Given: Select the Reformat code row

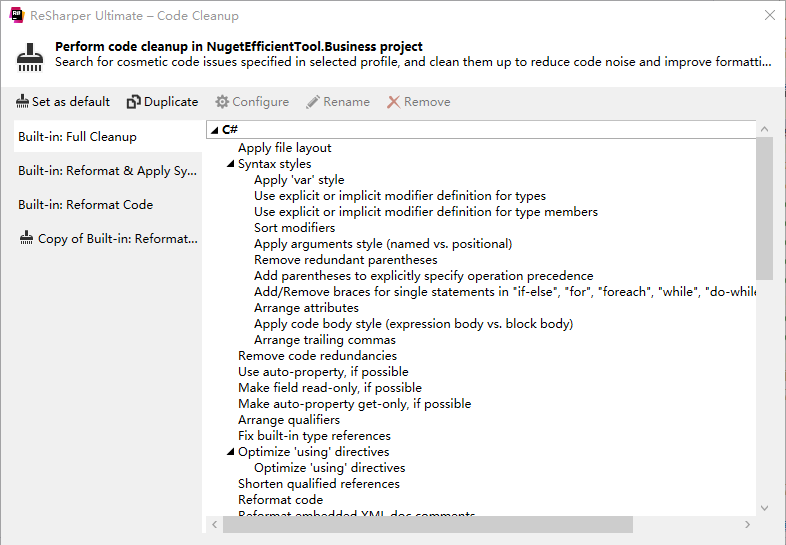Looking at the screenshot, I should click(280, 501).
